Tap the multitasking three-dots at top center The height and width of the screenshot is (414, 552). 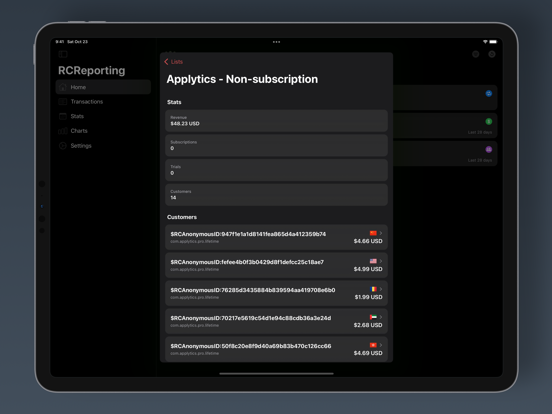(x=276, y=42)
